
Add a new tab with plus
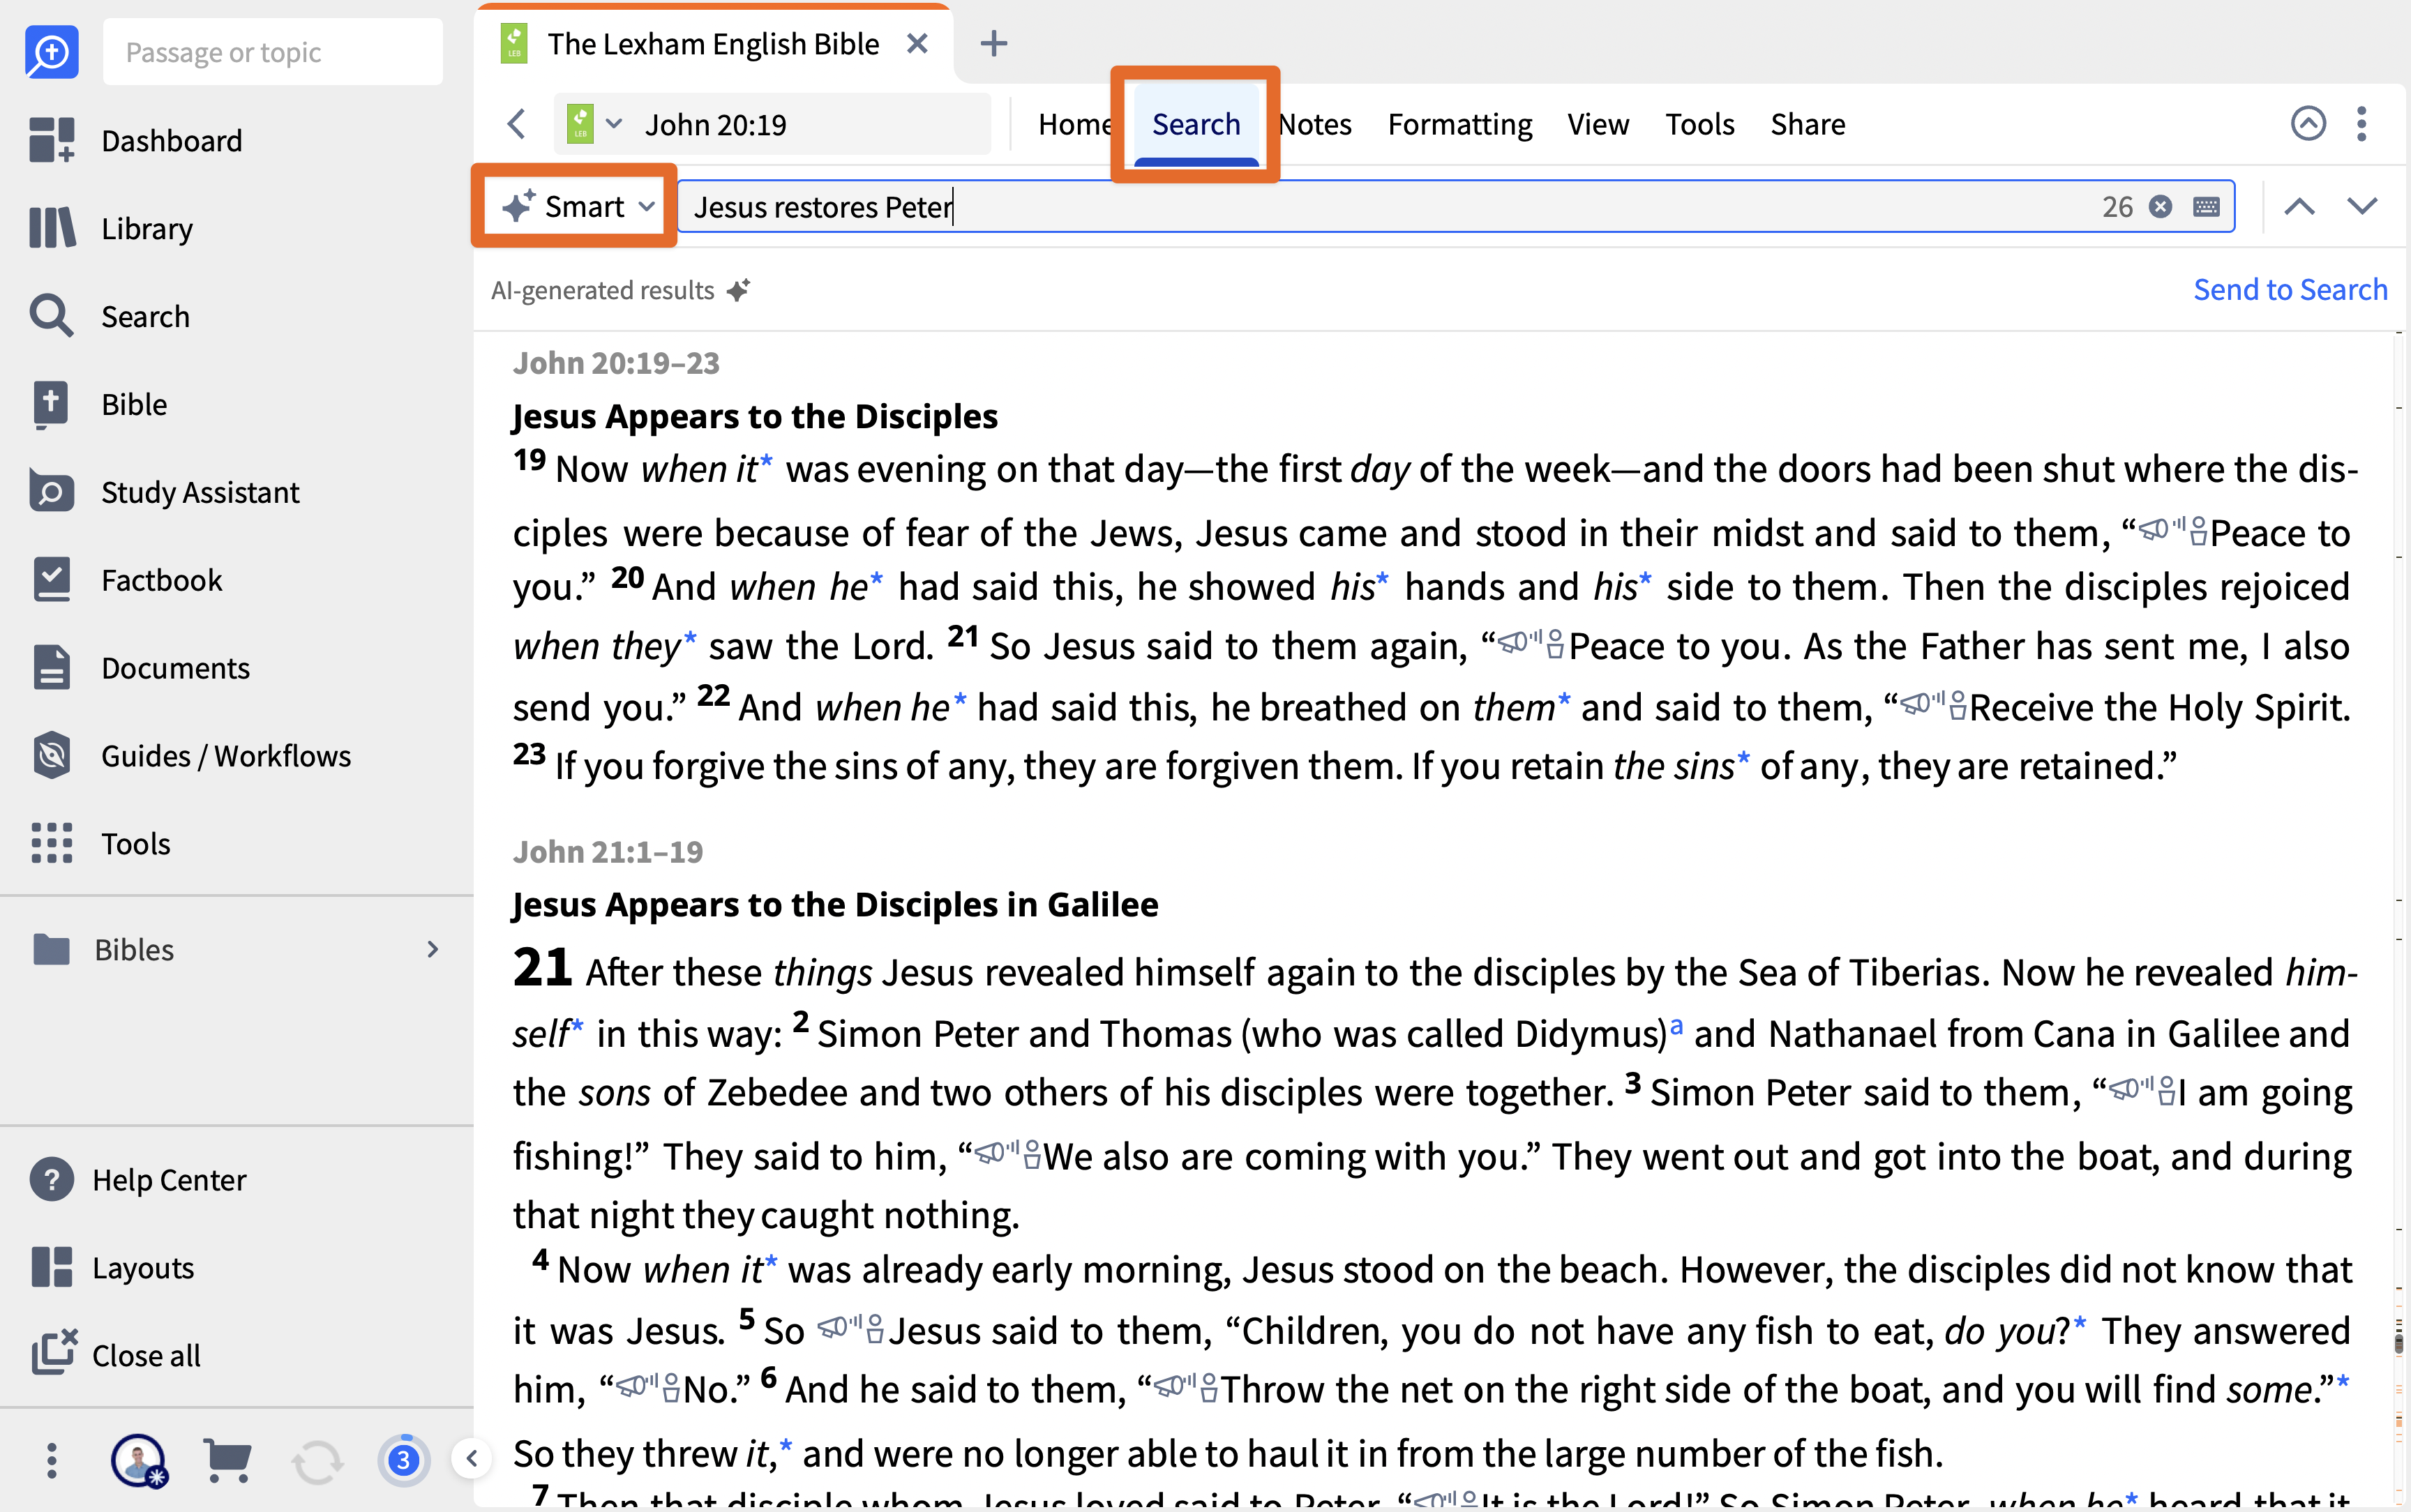tap(993, 44)
